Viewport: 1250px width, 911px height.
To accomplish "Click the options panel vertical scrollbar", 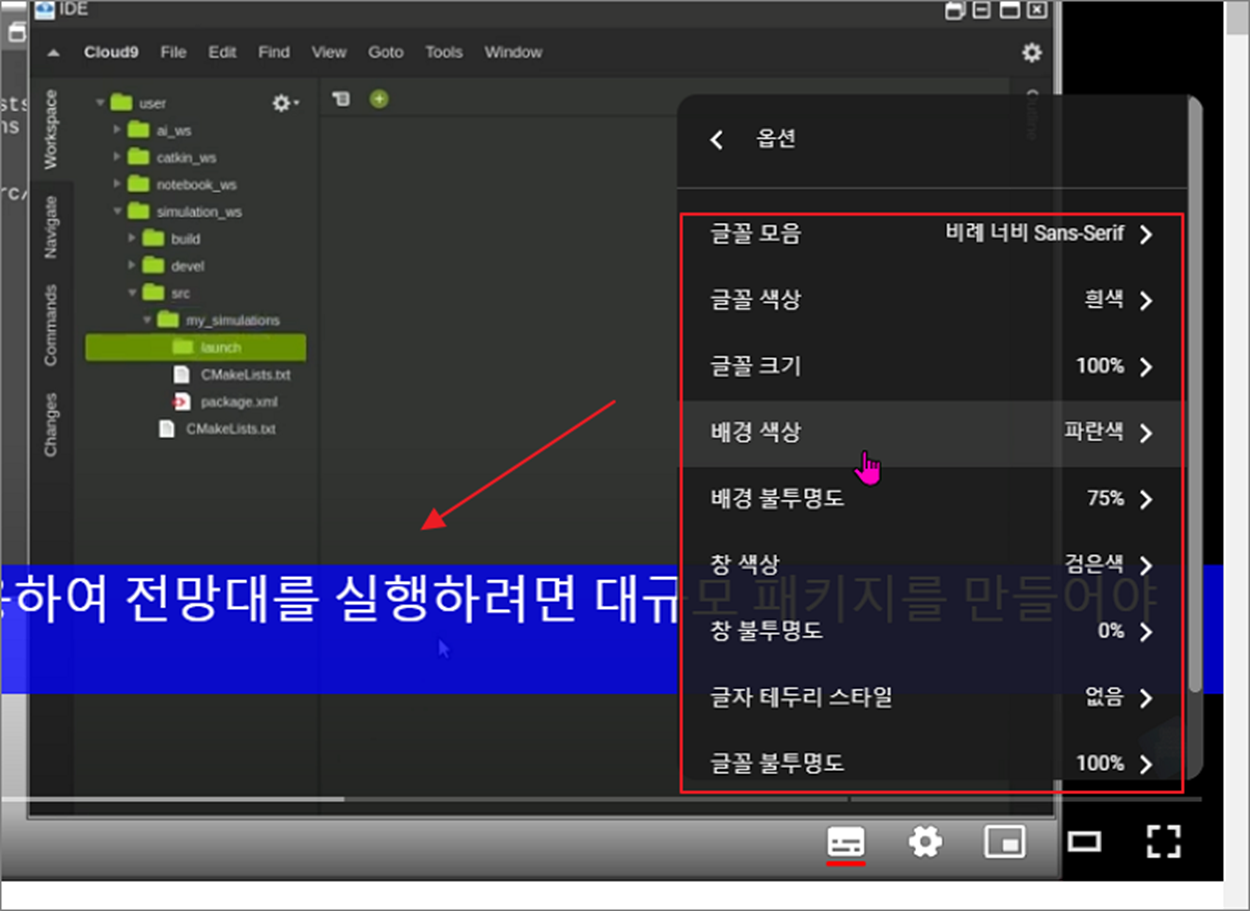I will pyautogui.click(x=1196, y=395).
